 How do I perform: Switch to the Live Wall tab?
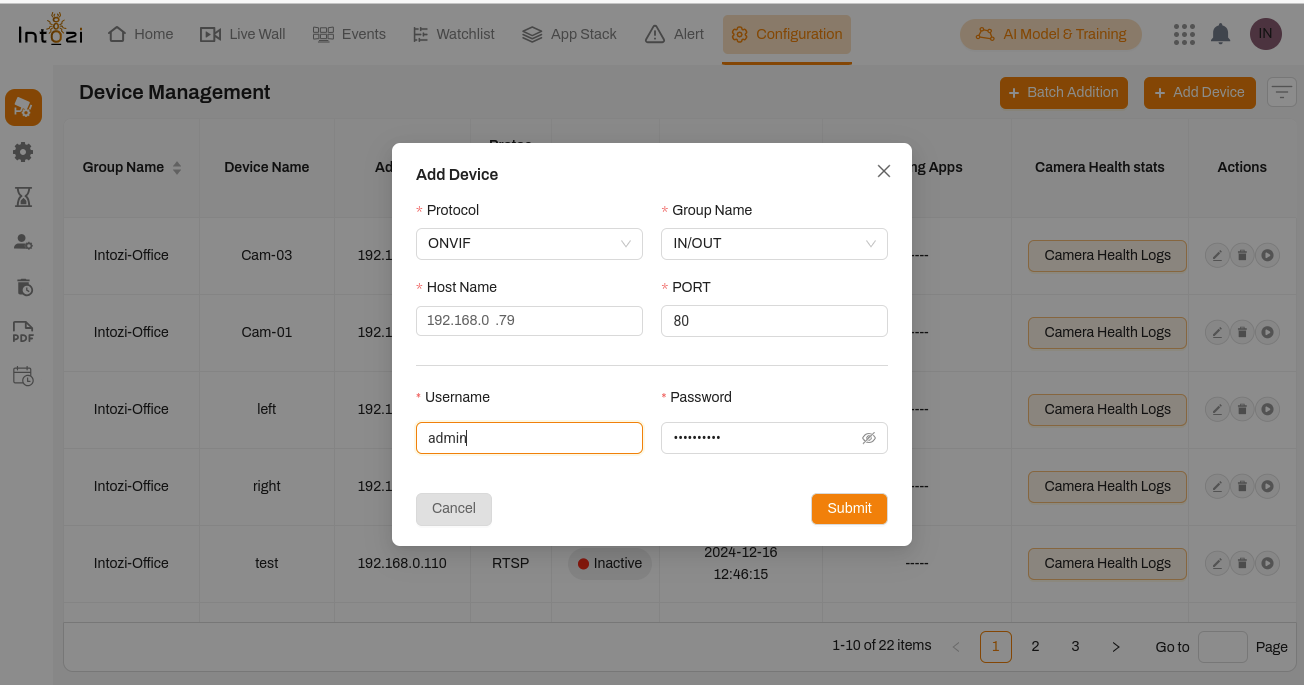coord(243,34)
